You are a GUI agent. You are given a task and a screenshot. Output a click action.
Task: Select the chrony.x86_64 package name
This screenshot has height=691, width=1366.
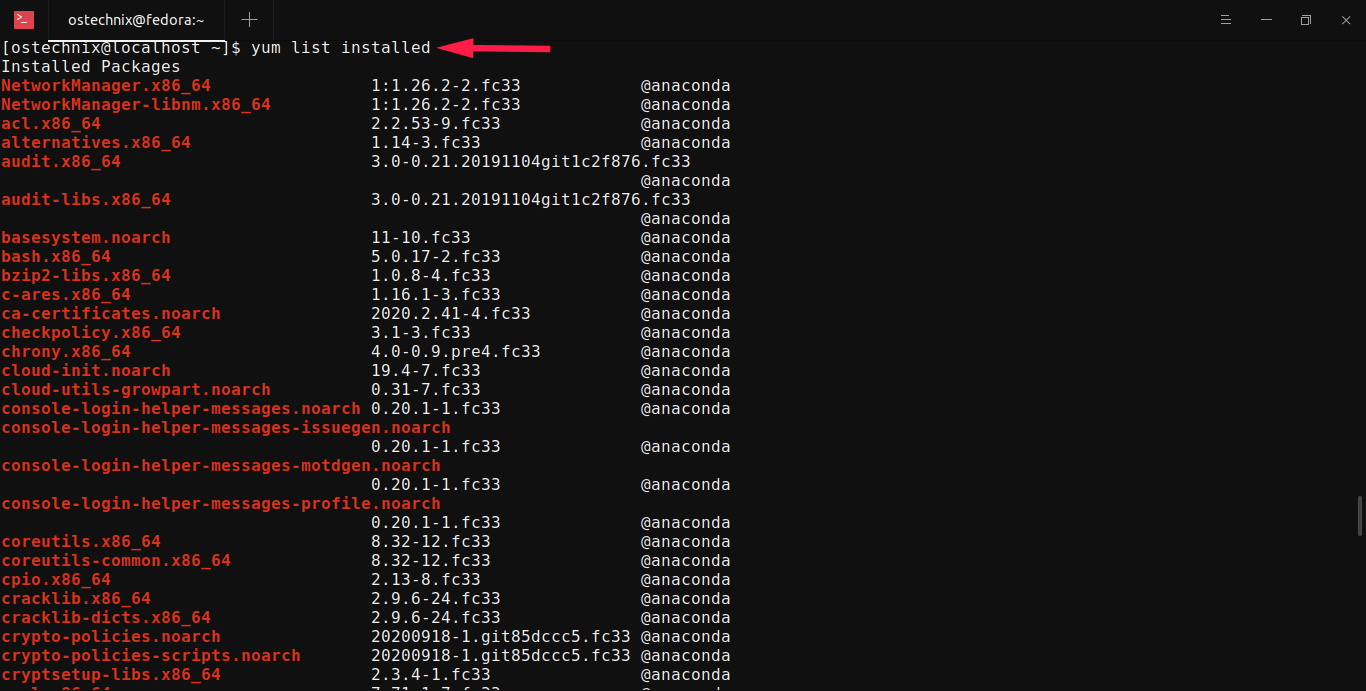[x=66, y=351]
